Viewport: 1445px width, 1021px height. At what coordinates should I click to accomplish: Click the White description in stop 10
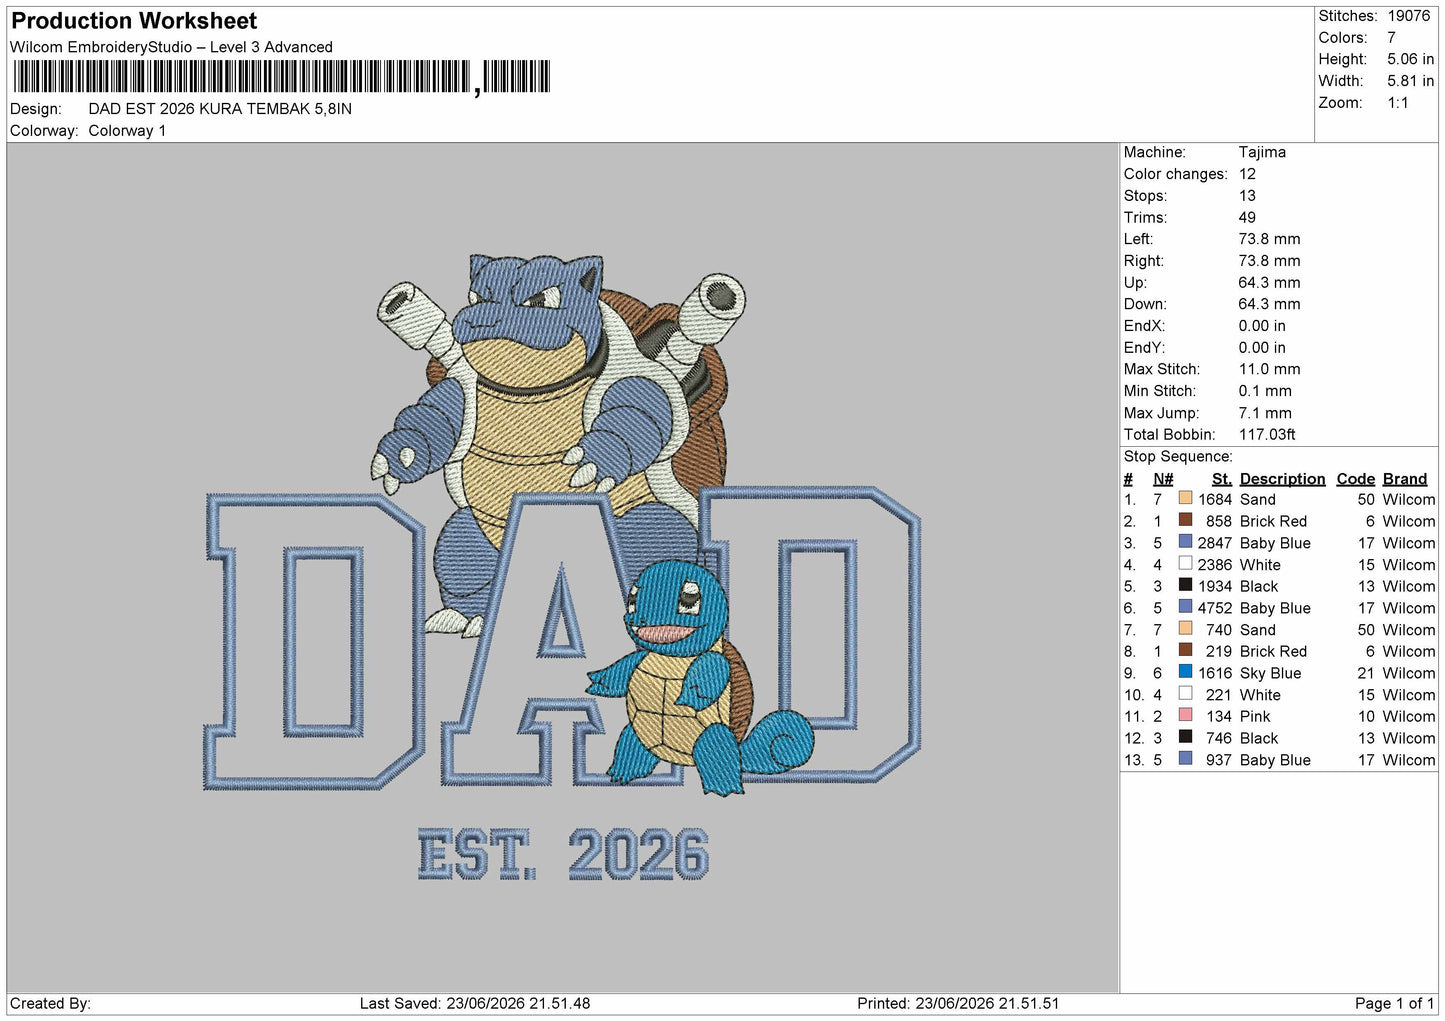1260,695
